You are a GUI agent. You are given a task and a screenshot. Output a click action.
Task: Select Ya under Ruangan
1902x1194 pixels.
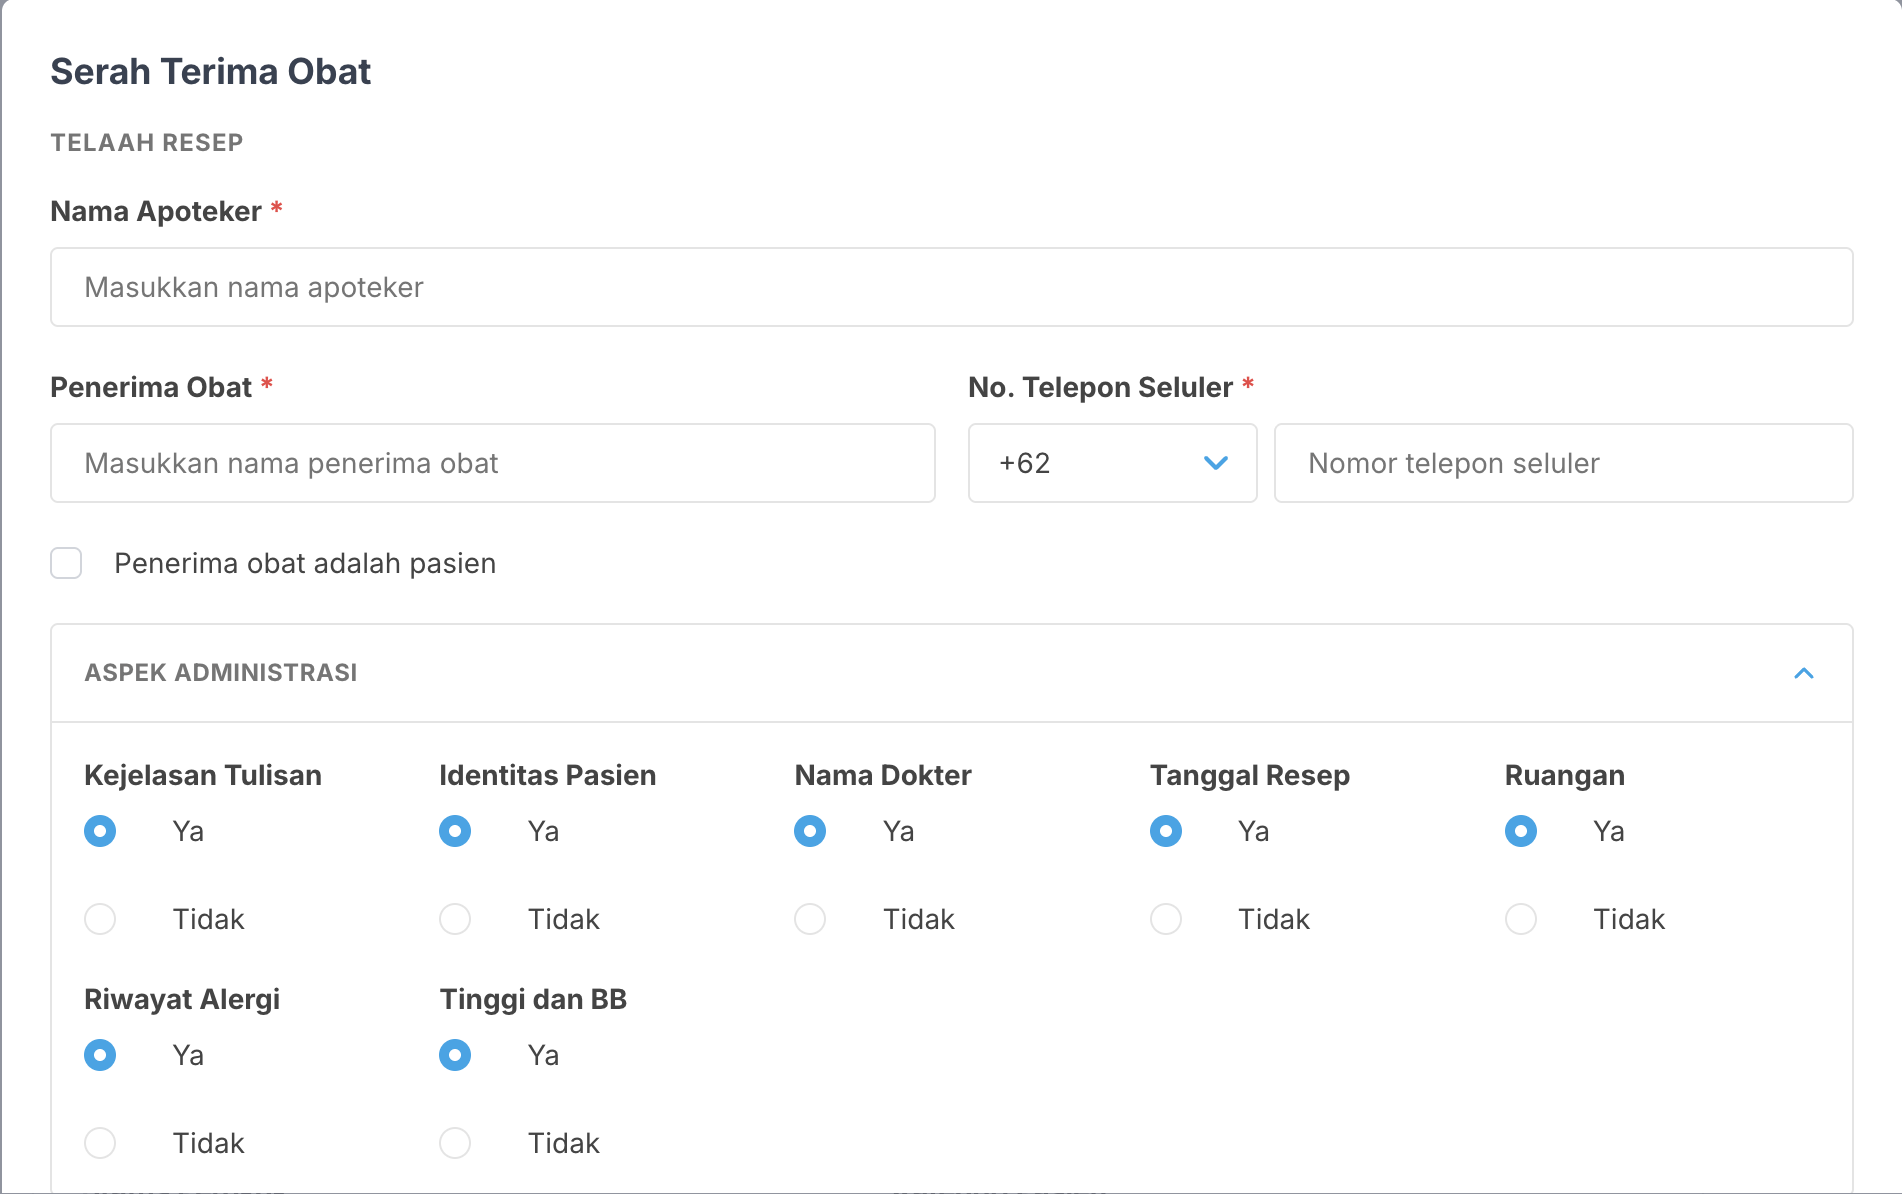click(1521, 831)
